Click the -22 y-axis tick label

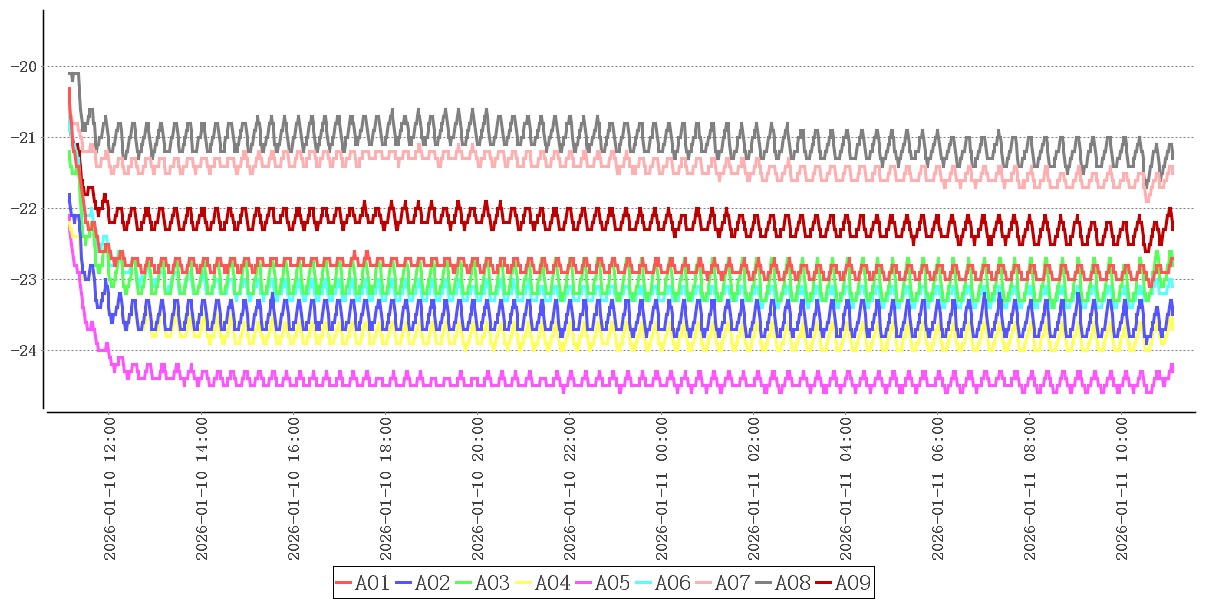point(22,208)
